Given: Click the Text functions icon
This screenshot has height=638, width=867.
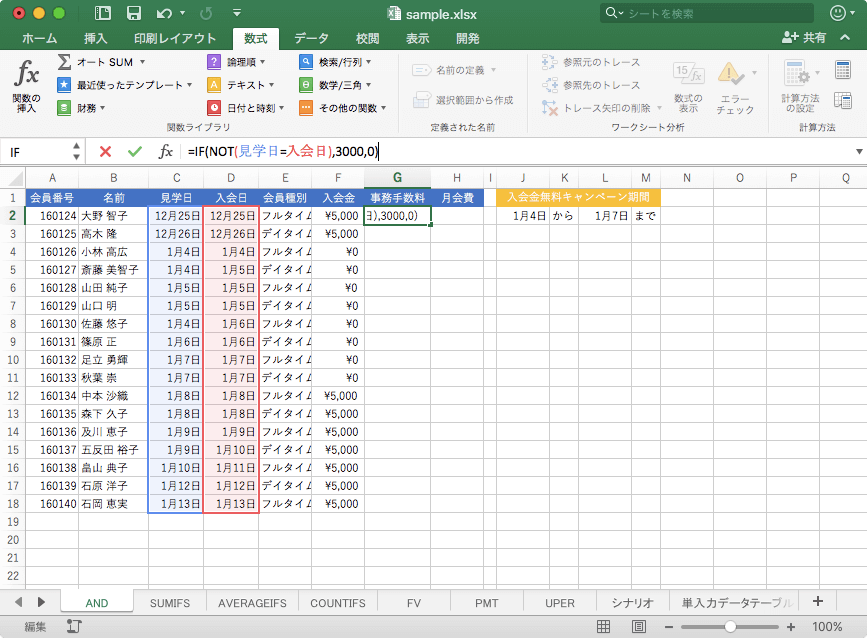Looking at the screenshot, I should [213, 85].
